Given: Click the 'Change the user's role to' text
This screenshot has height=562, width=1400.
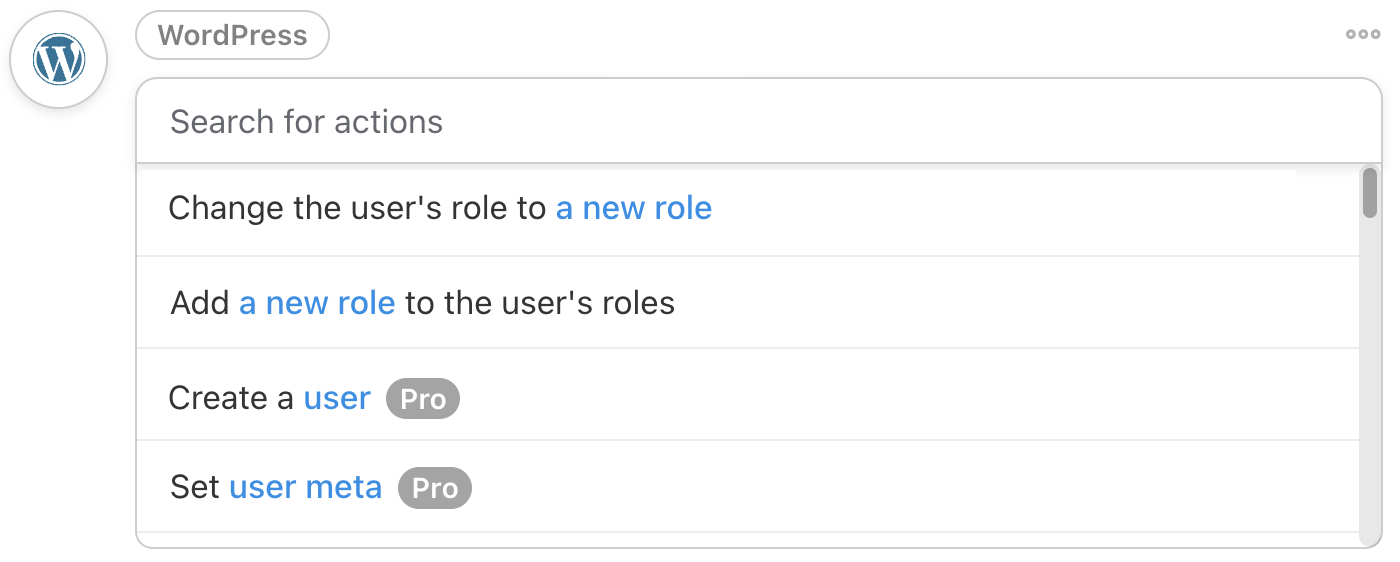Looking at the screenshot, I should pyautogui.click(x=357, y=209).
